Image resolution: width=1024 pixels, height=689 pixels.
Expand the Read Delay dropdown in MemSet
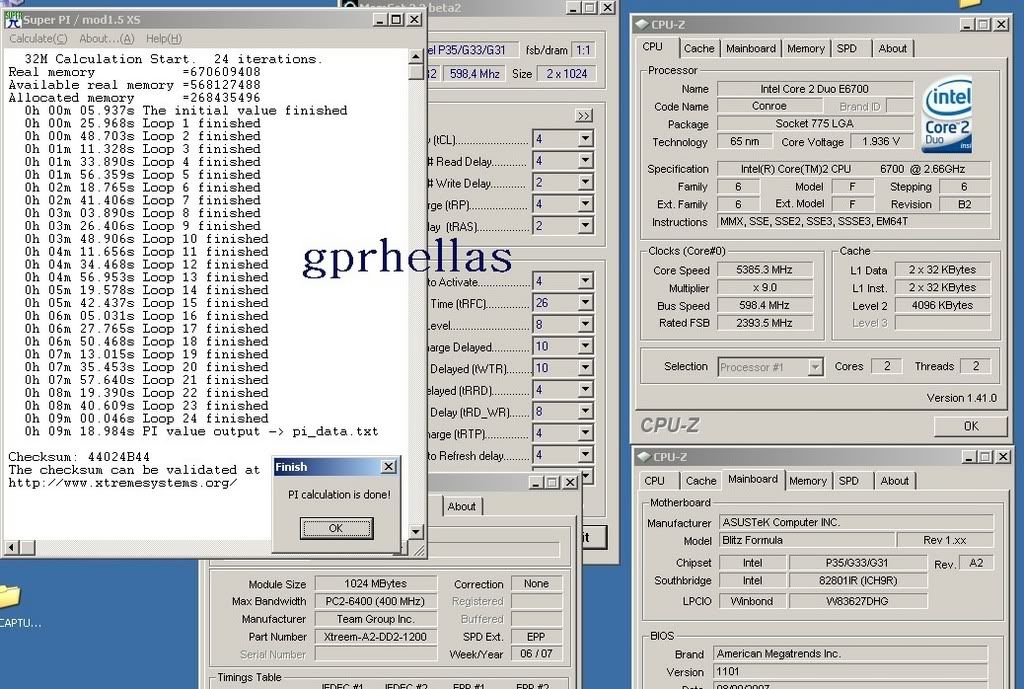pyautogui.click(x=585, y=161)
